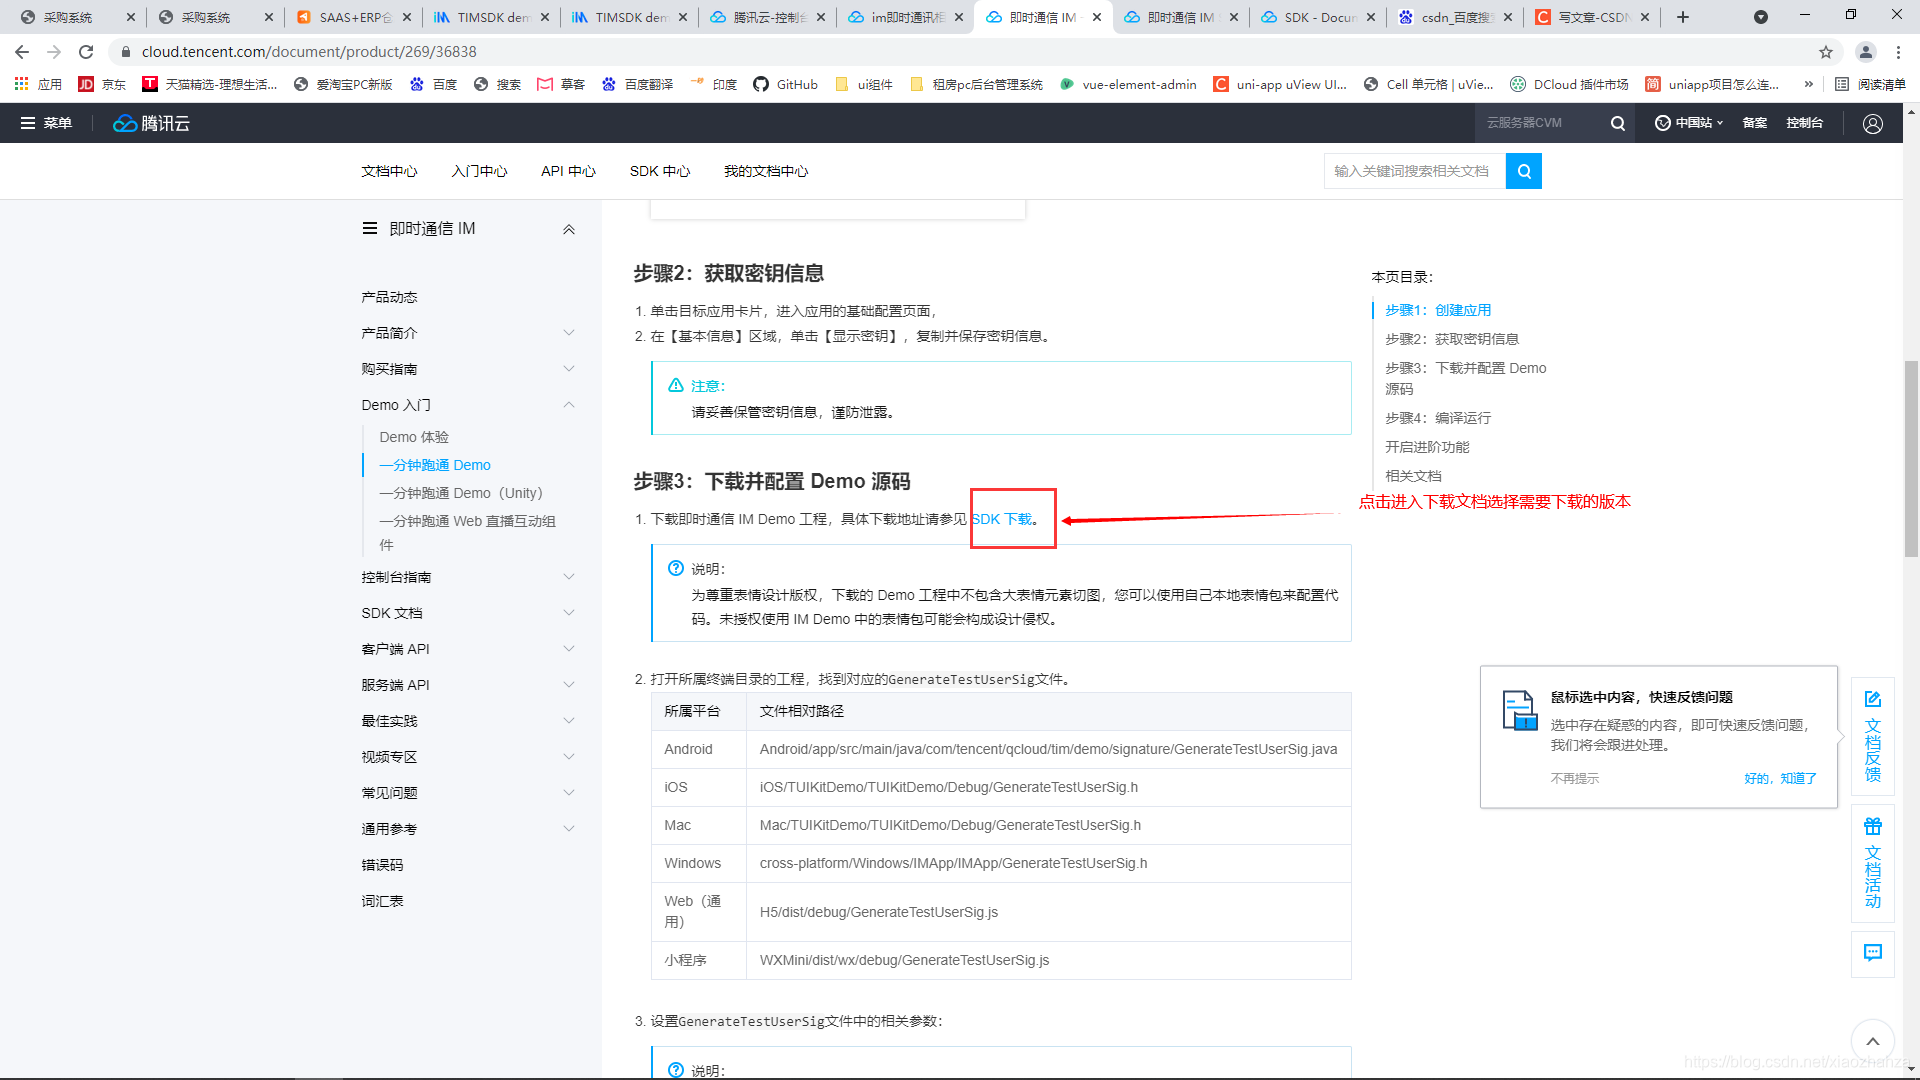This screenshot has width=1920, height=1080.
Task: Focus the documentation keyword search field
Action: 1413,171
